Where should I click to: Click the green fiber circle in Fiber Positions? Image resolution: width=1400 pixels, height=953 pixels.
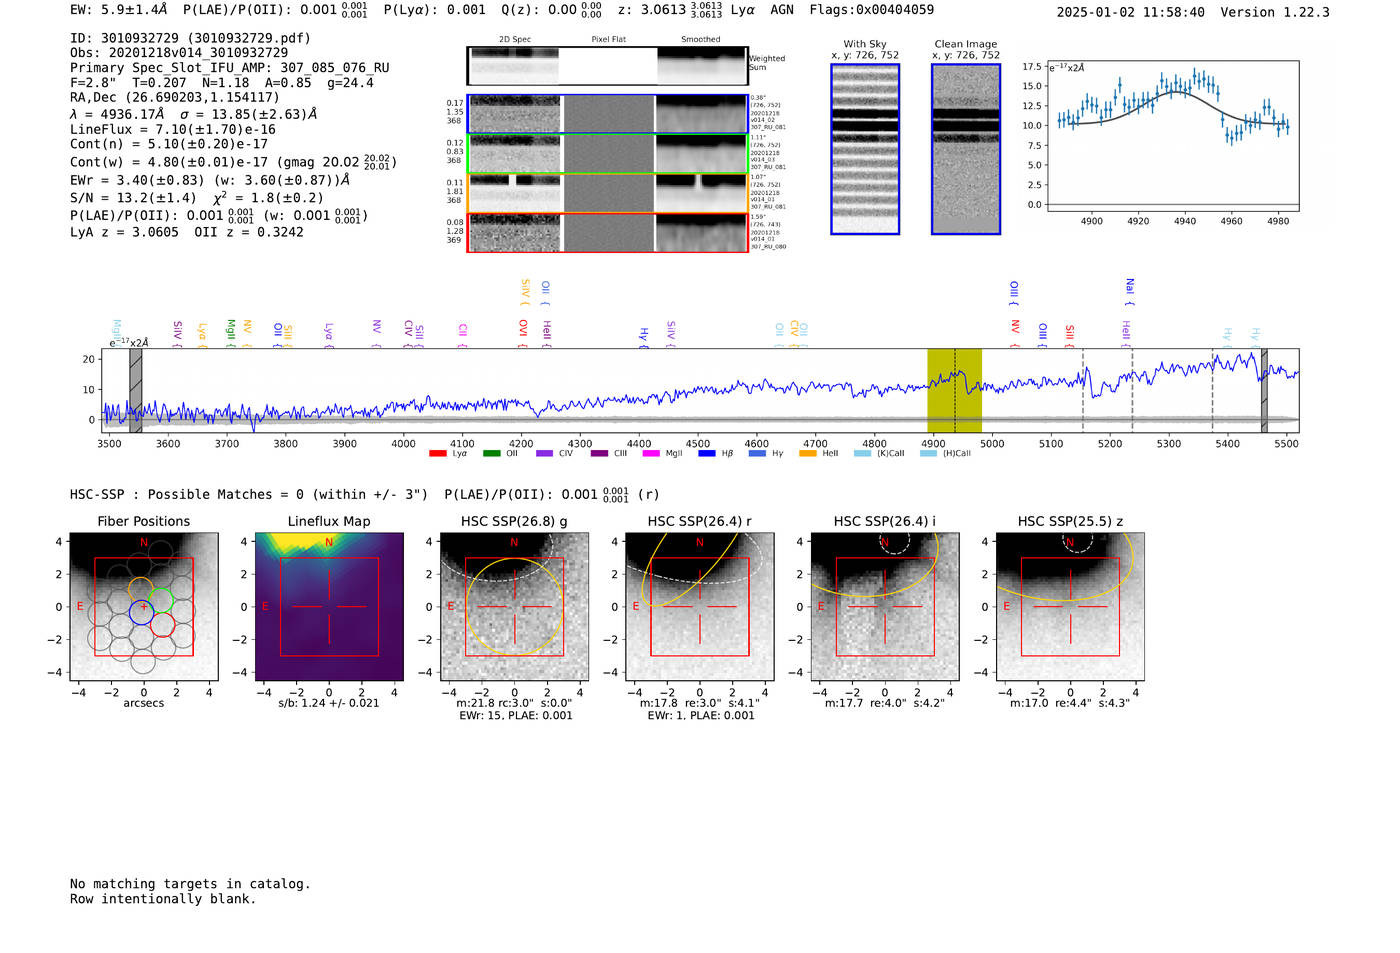click(162, 601)
